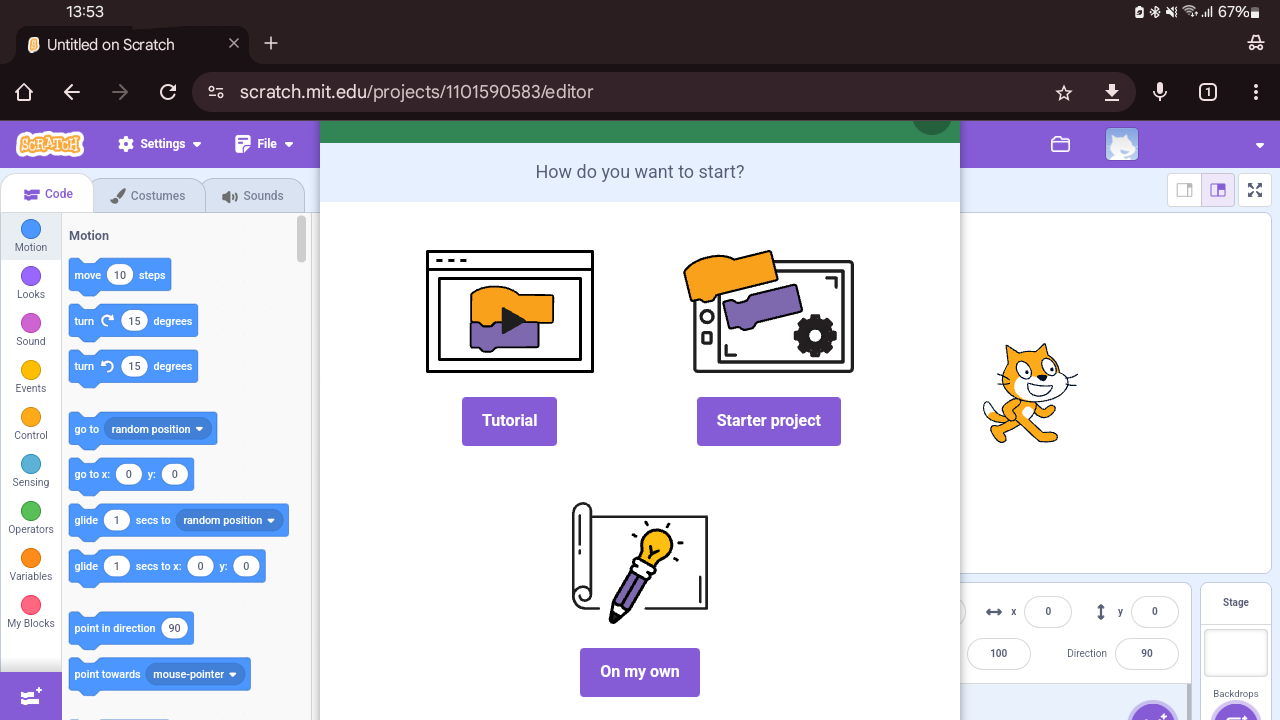Expand point towards mouse-pointer dropdown
The image size is (1280, 720).
pyautogui.click(x=195, y=674)
